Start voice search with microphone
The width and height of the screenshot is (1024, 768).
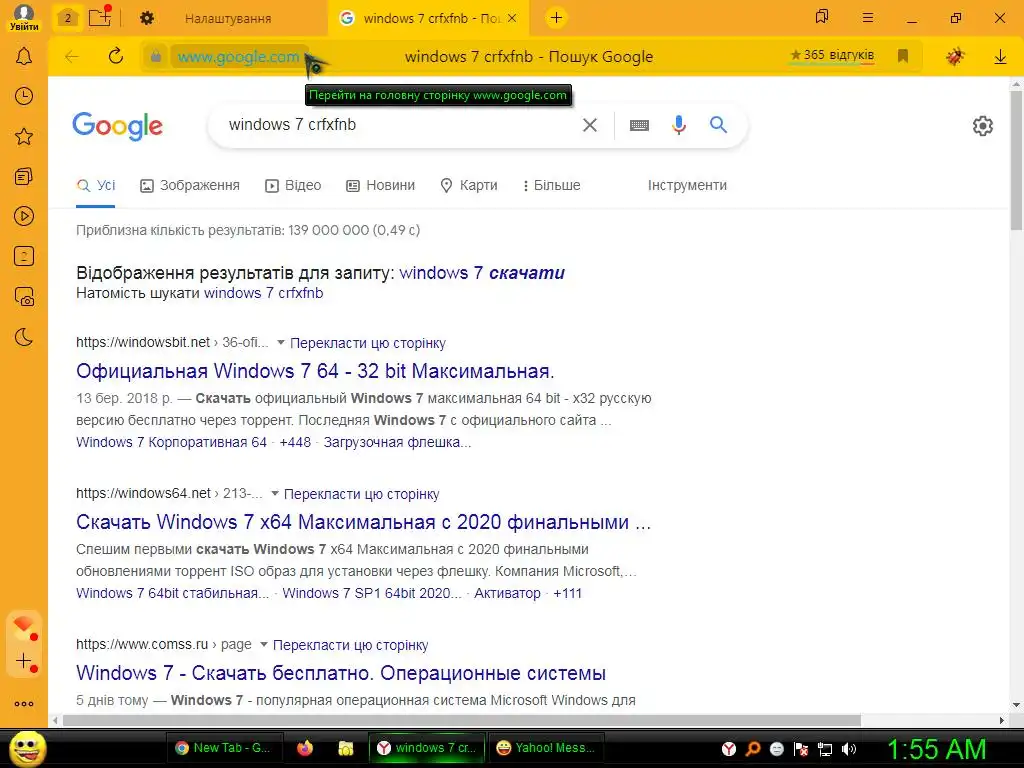pos(679,125)
